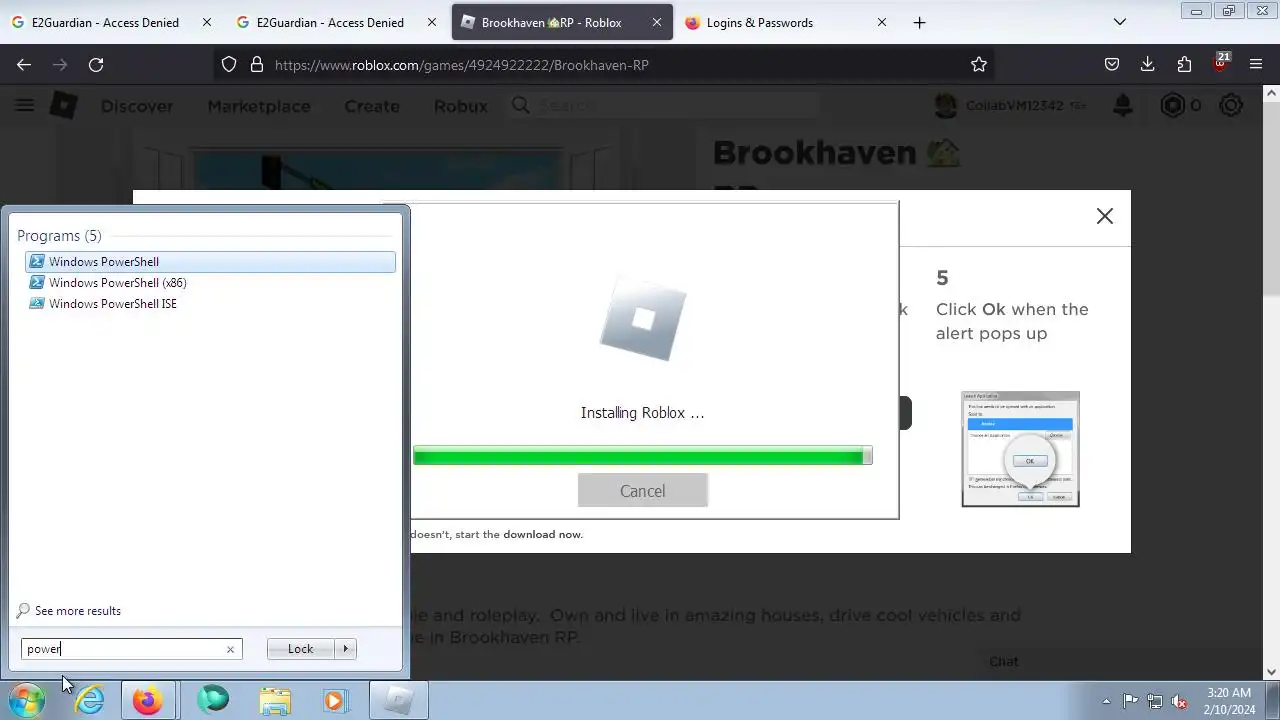
Task: Click the download now link
Action: 542,534
